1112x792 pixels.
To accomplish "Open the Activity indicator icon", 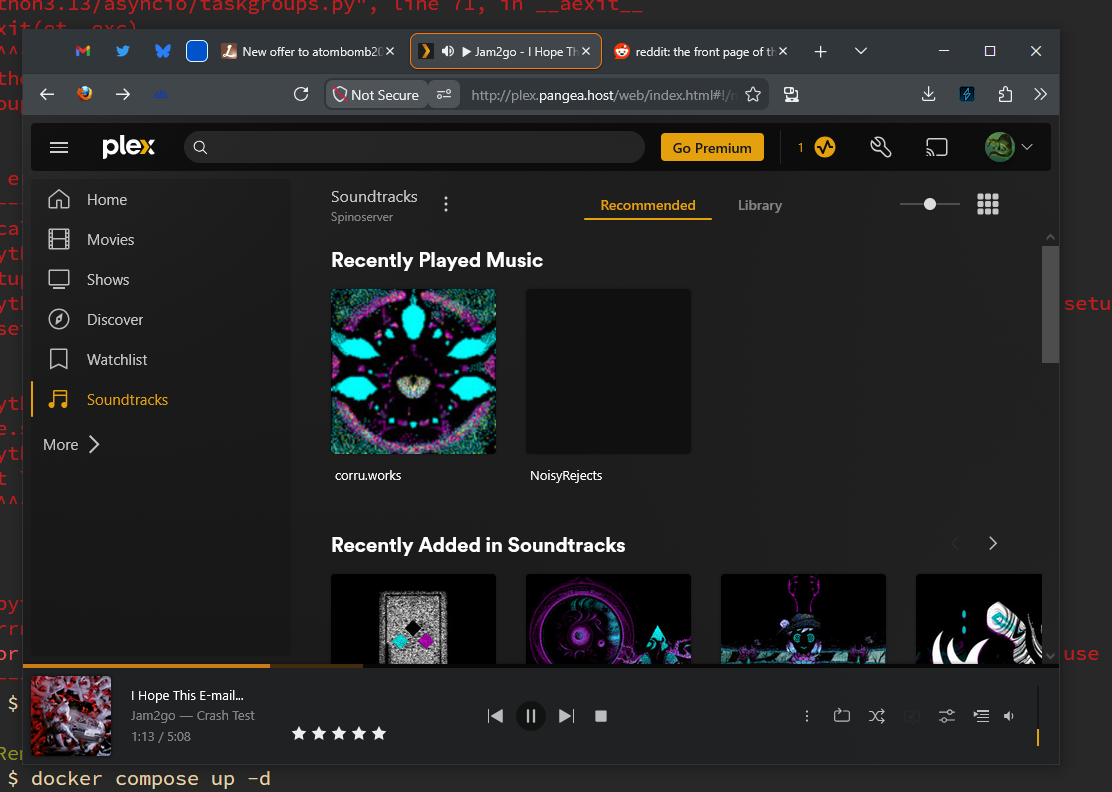I will (825, 147).
